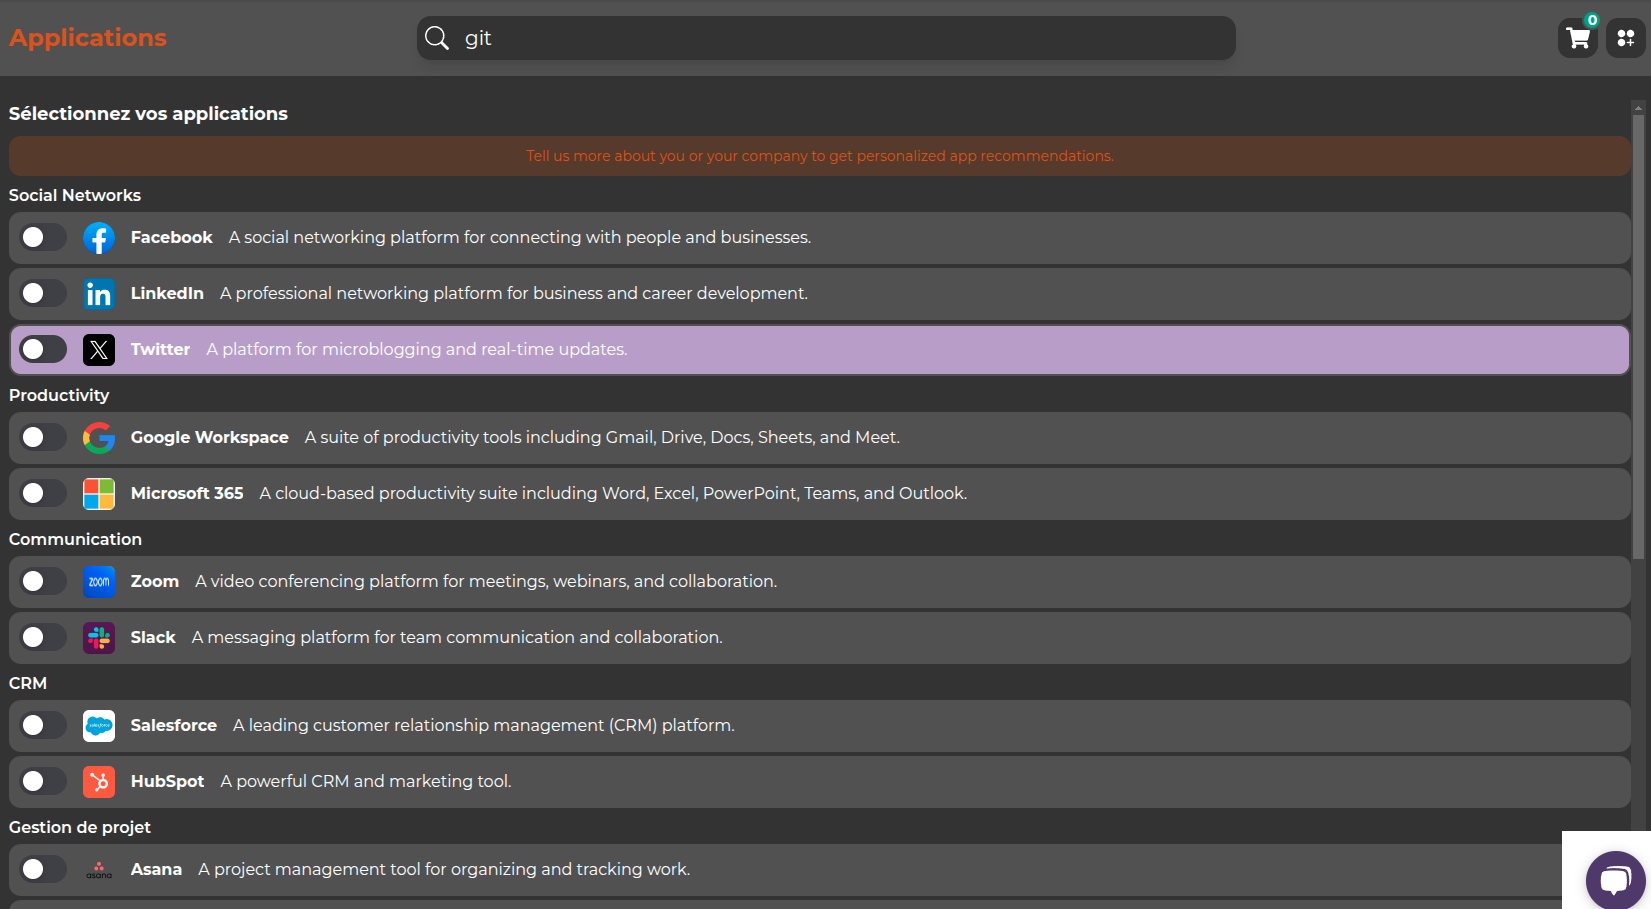The image size is (1651, 909).
Task: Open the chat support widget
Action: [1614, 880]
